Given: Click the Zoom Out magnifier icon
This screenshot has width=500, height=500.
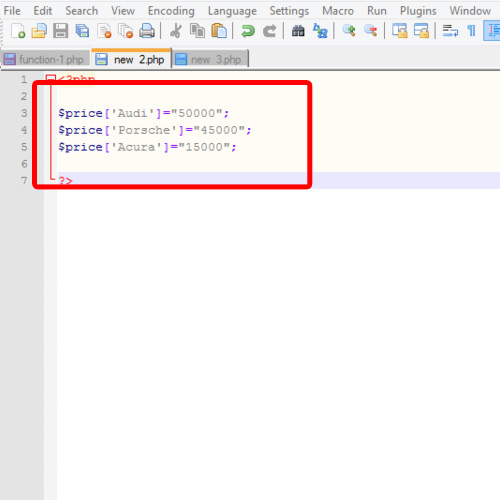Looking at the screenshot, I should pyautogui.click(x=371, y=31).
